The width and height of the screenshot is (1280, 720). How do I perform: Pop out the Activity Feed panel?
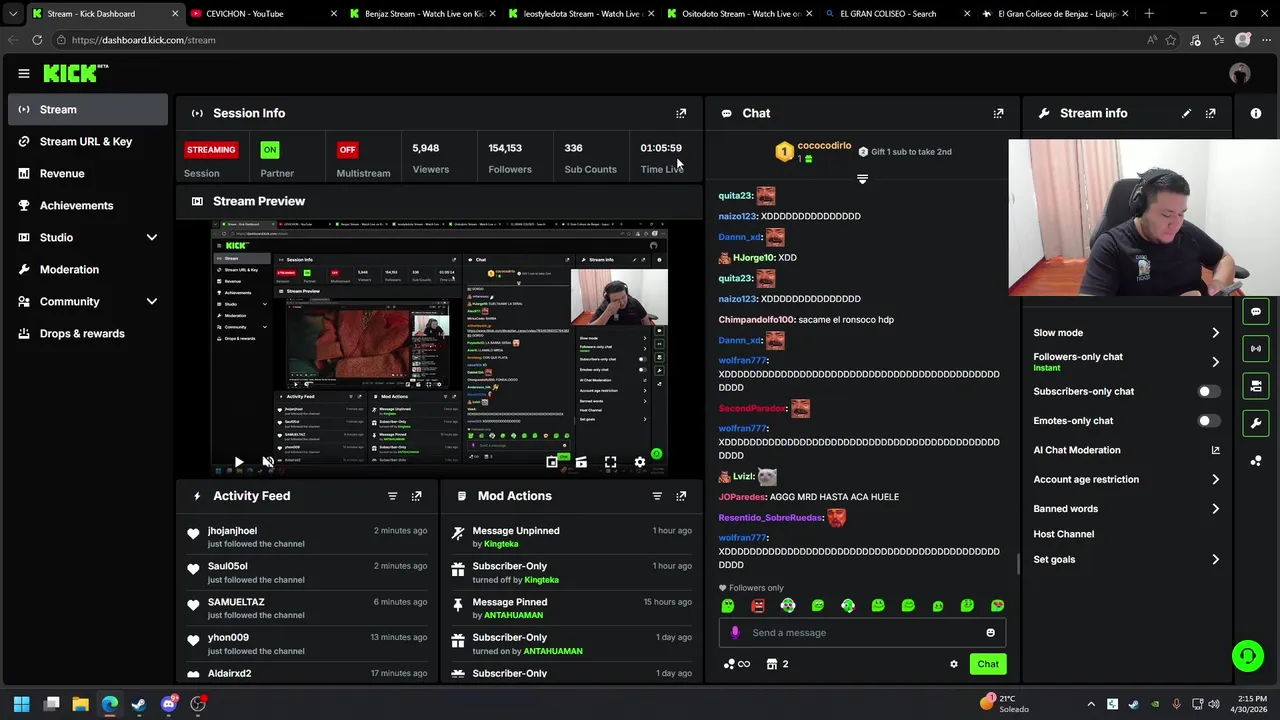[416, 496]
